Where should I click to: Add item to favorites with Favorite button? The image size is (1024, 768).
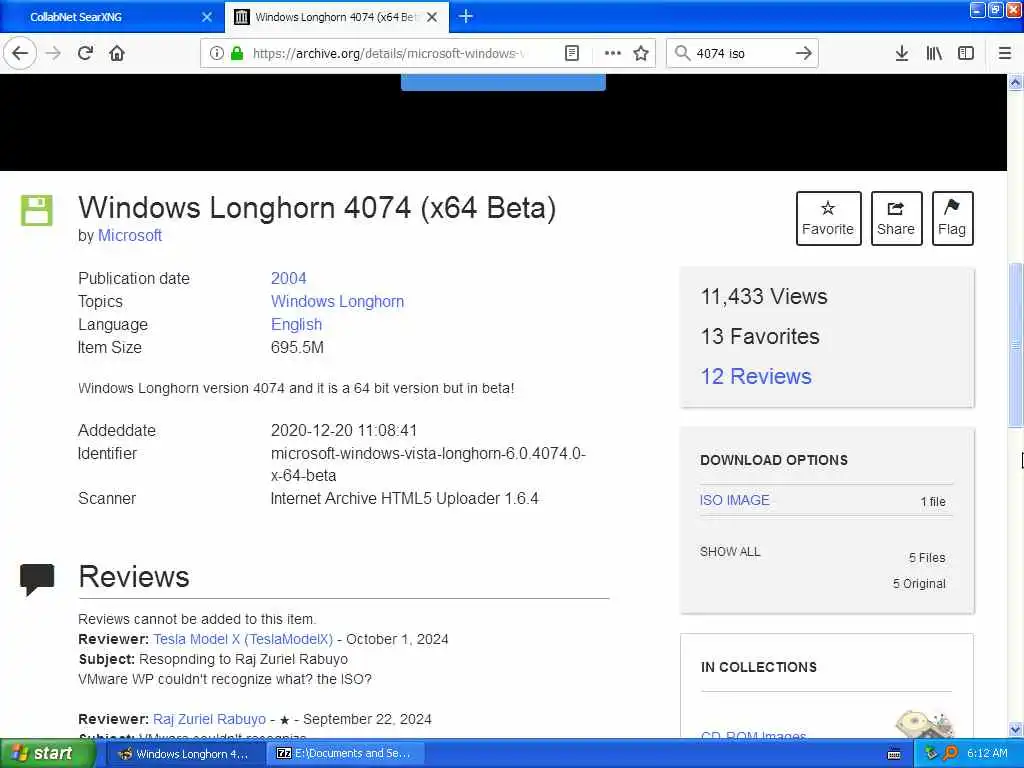(828, 218)
